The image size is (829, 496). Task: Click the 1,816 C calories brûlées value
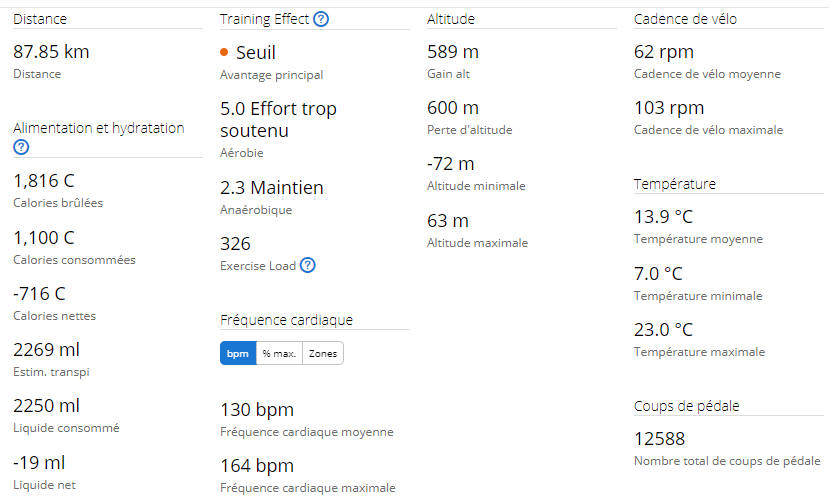pyautogui.click(x=44, y=181)
